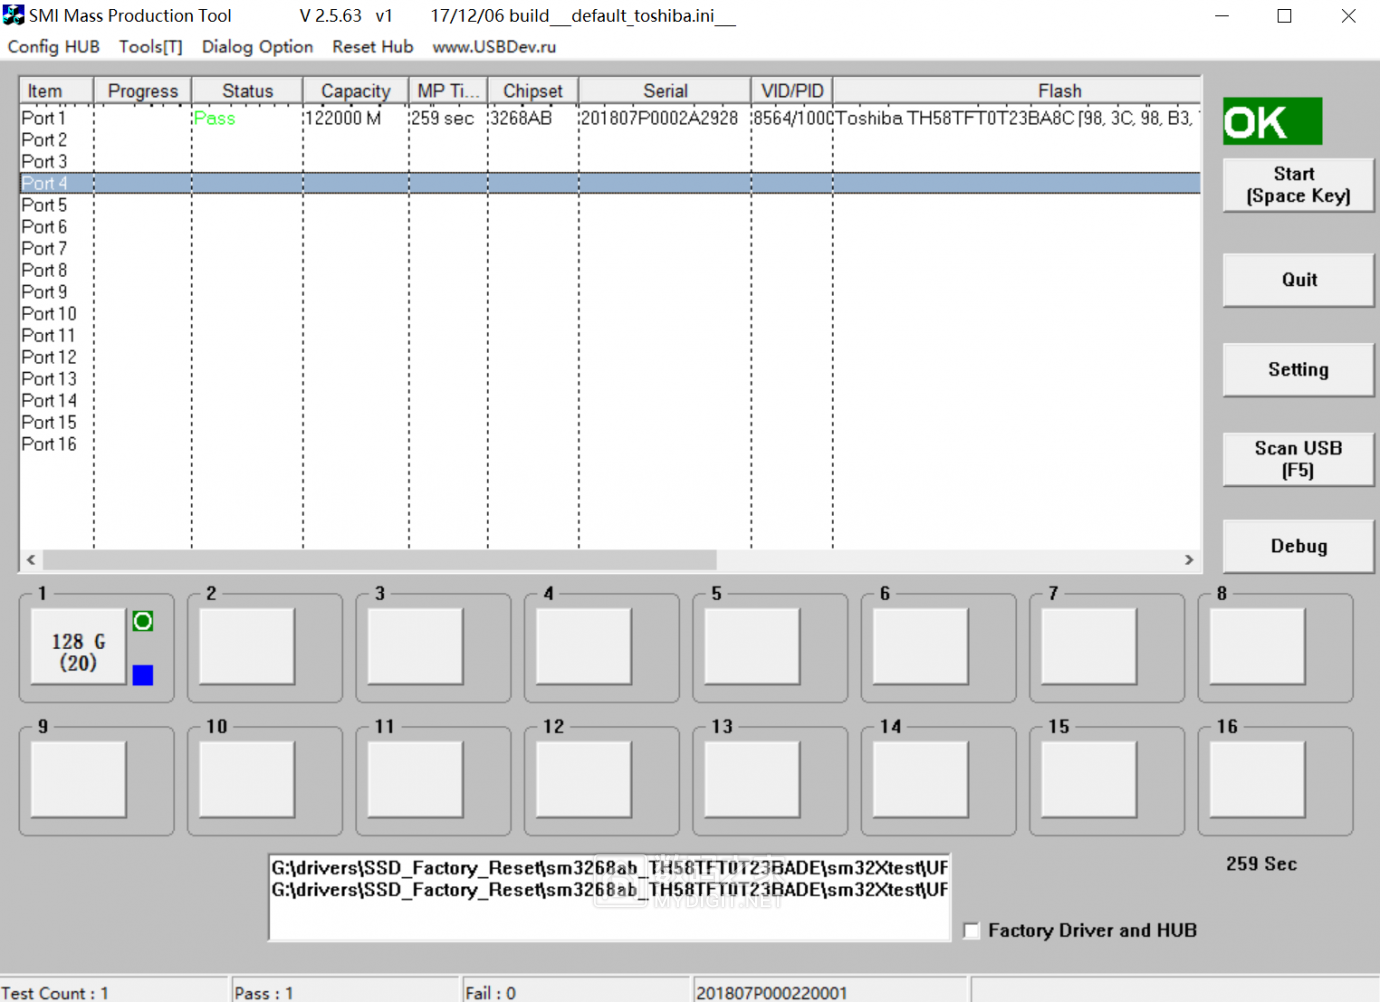This screenshot has height=1002, width=1380.
Task: Click the horizontal scrollbar thumb in port list
Action: (380, 560)
